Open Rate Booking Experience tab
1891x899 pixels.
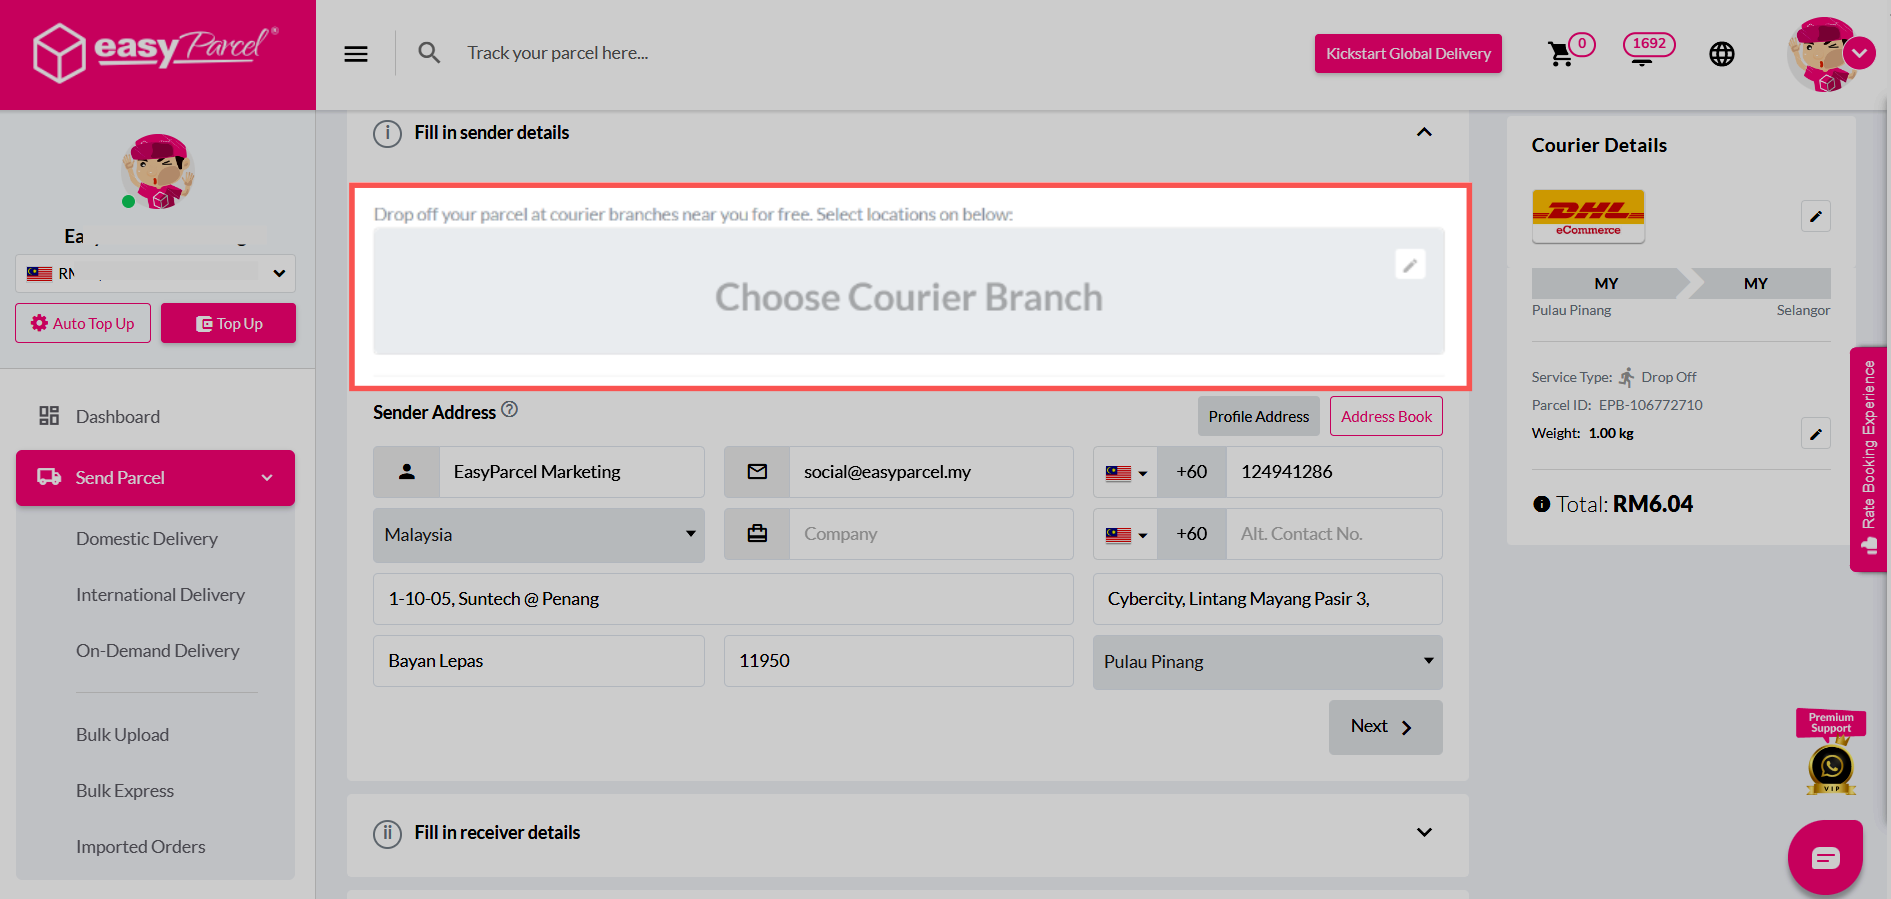pyautogui.click(x=1868, y=459)
